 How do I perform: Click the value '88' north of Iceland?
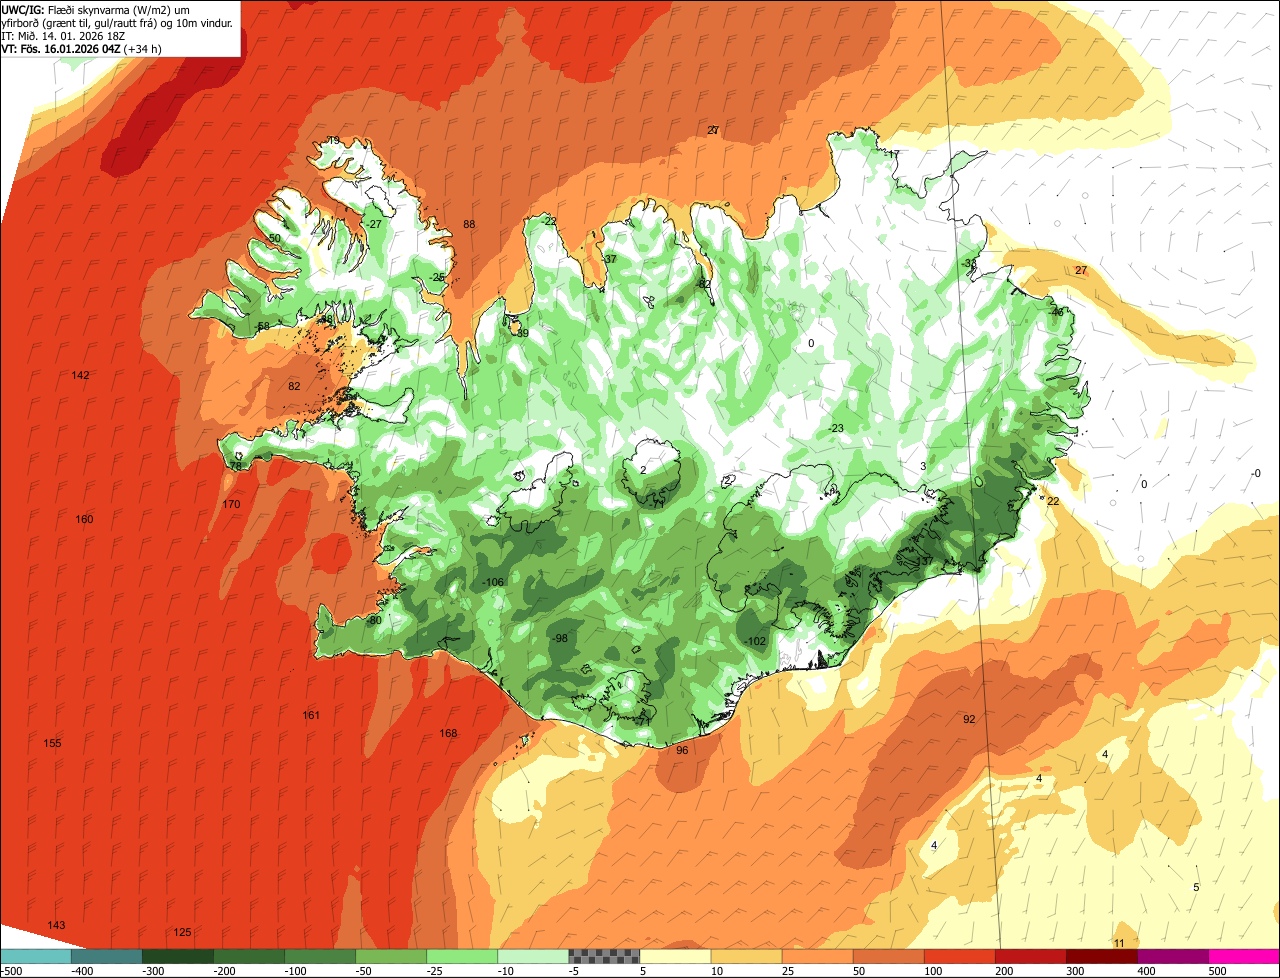[x=469, y=225]
